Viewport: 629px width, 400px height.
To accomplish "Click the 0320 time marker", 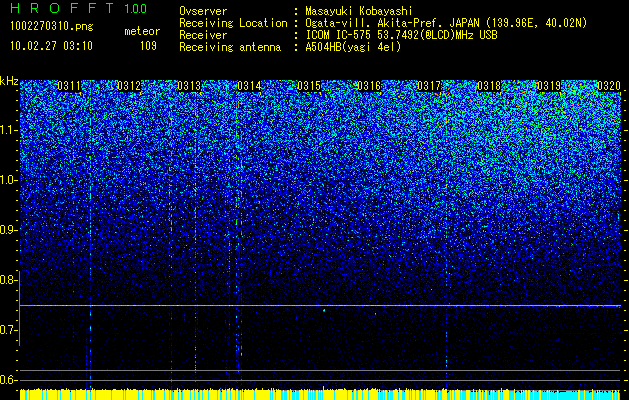I will click(x=609, y=86).
